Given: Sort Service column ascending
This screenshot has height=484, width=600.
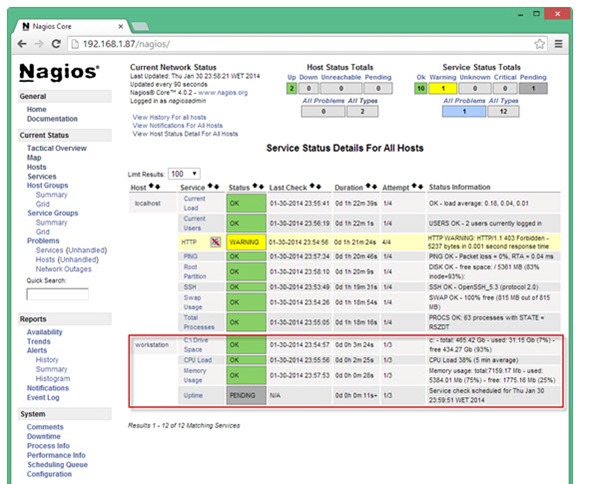Looking at the screenshot, I should pyautogui.click(x=210, y=186).
